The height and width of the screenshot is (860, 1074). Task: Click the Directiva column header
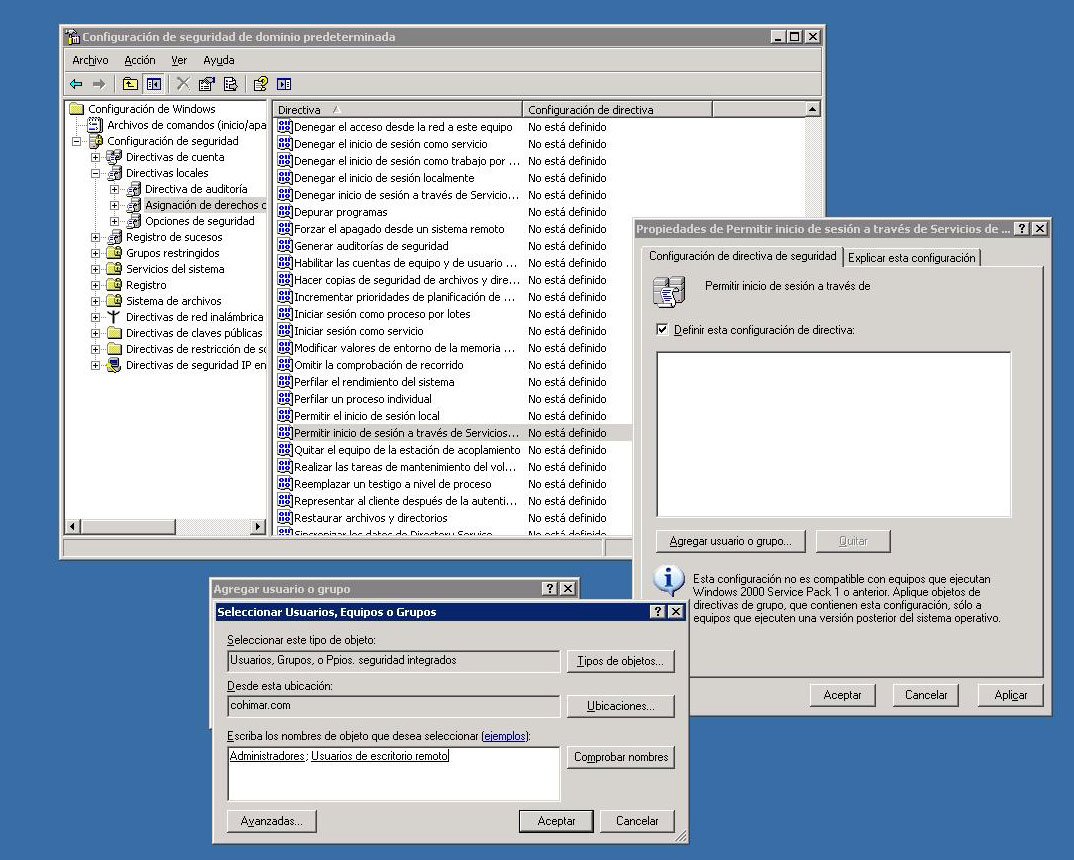[398, 110]
